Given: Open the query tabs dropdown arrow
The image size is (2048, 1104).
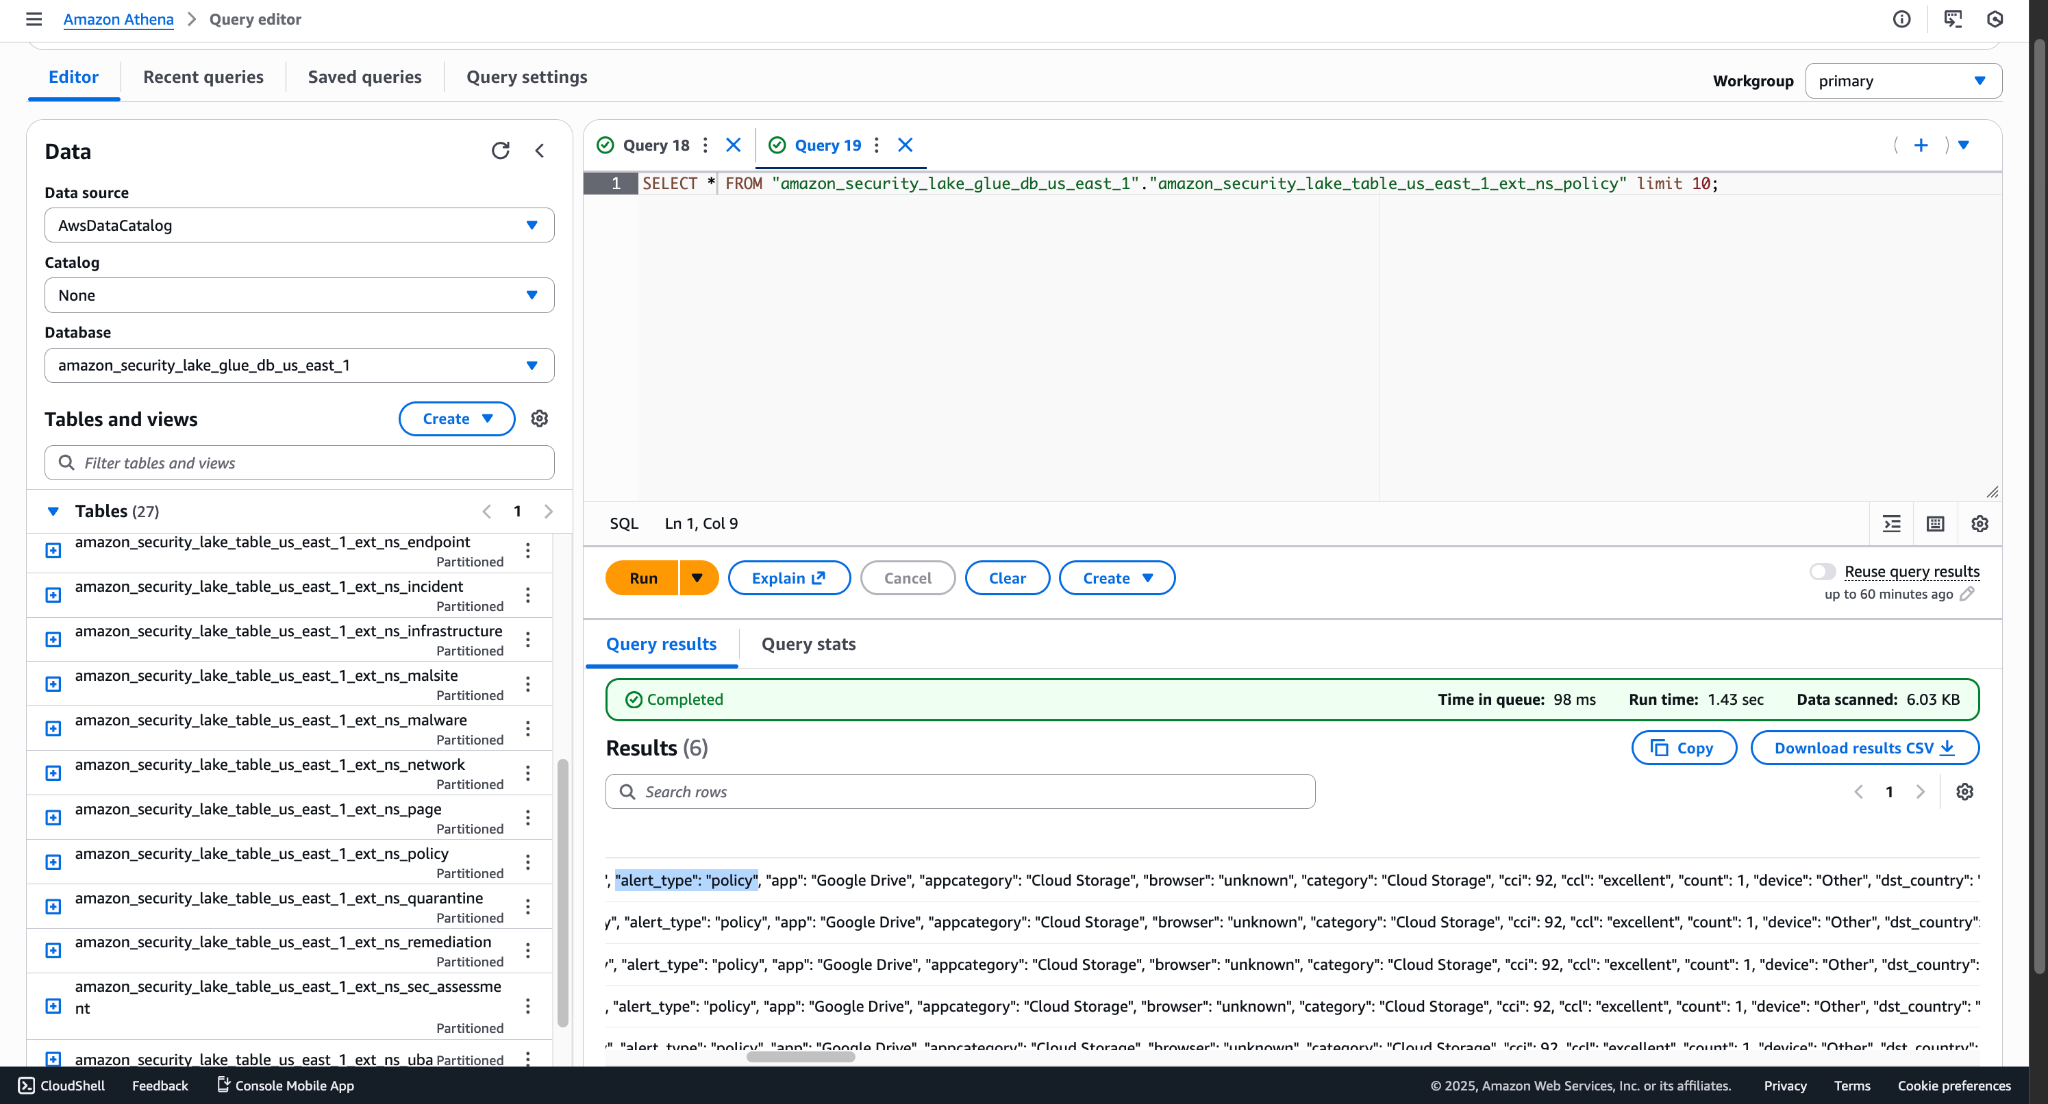Looking at the screenshot, I should (x=1964, y=145).
